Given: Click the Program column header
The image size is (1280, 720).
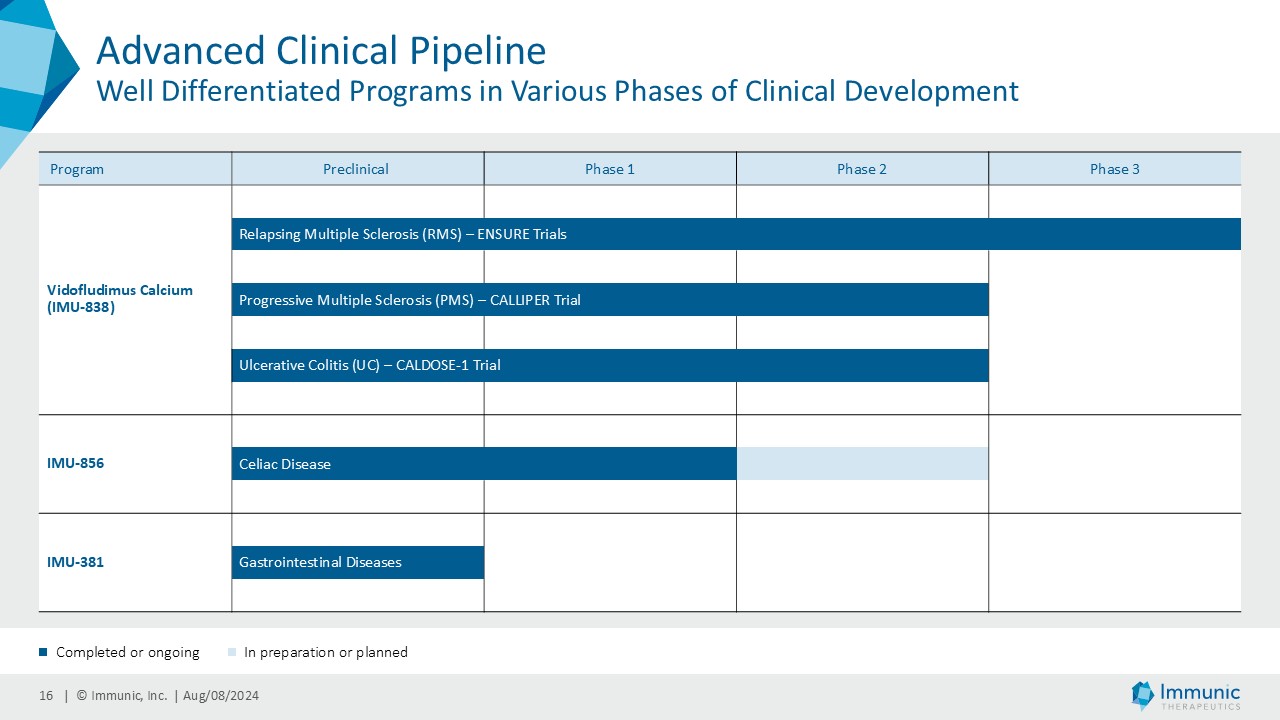Looking at the screenshot, I should (x=77, y=169).
